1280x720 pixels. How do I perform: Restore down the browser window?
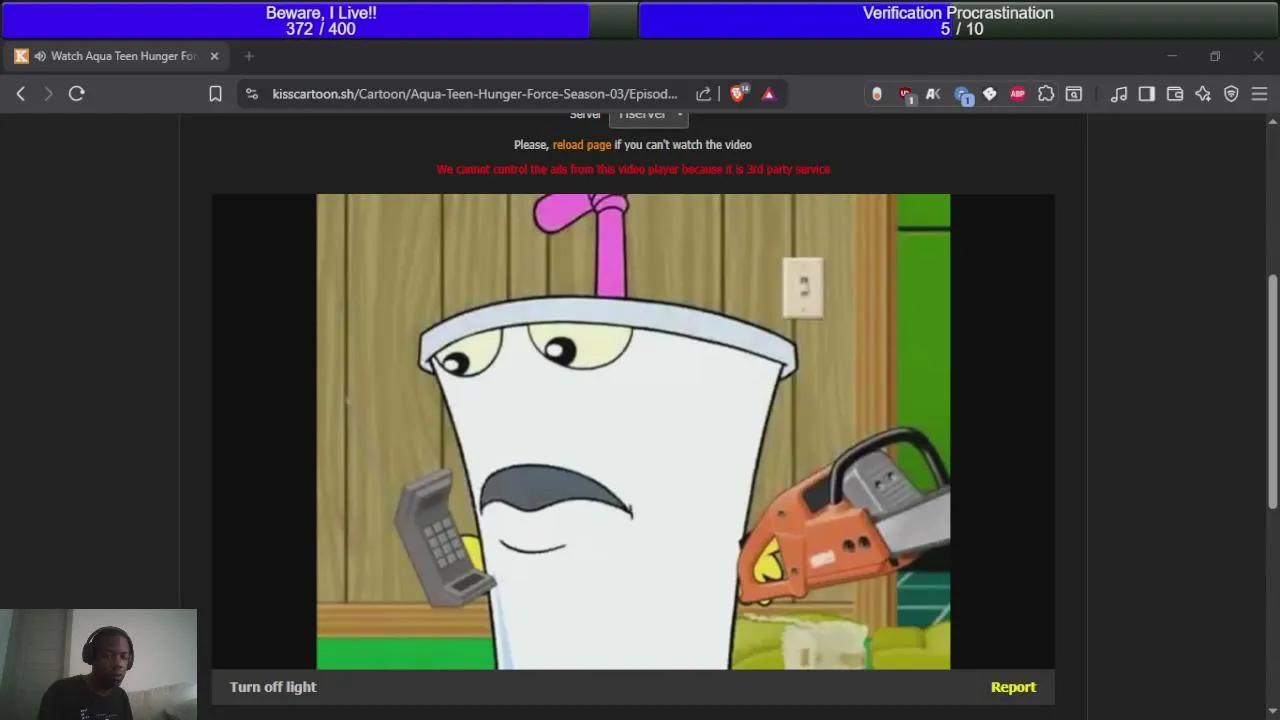tap(1215, 56)
